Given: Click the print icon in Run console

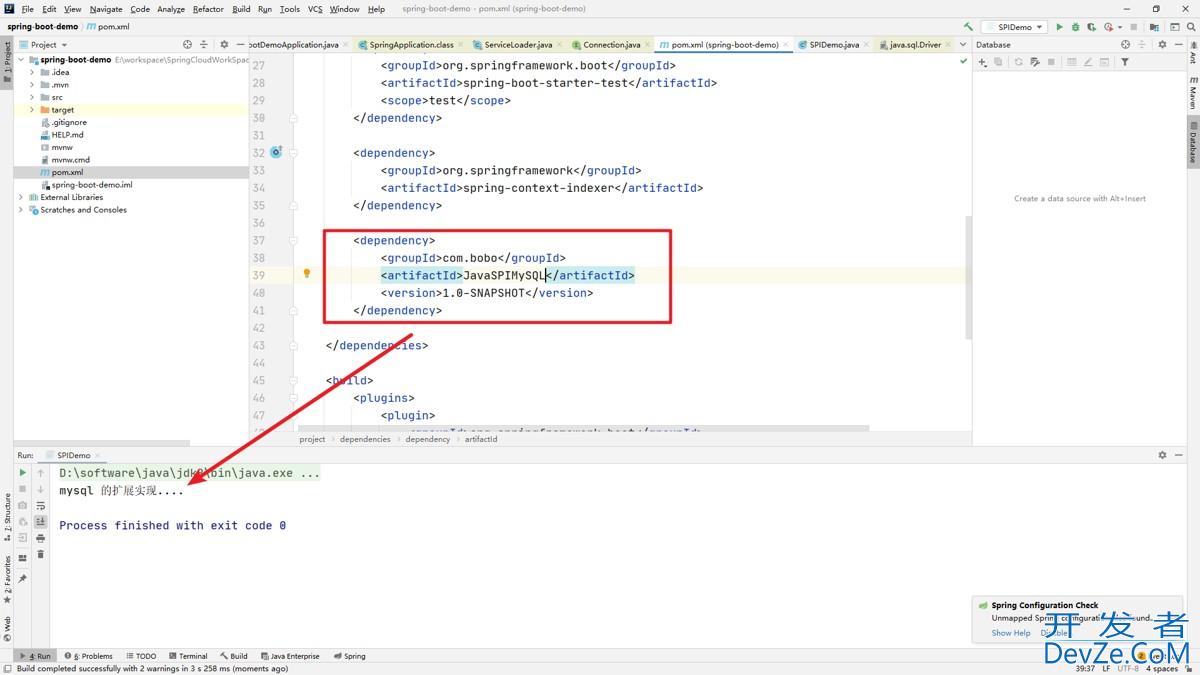Looking at the screenshot, I should 41,538.
